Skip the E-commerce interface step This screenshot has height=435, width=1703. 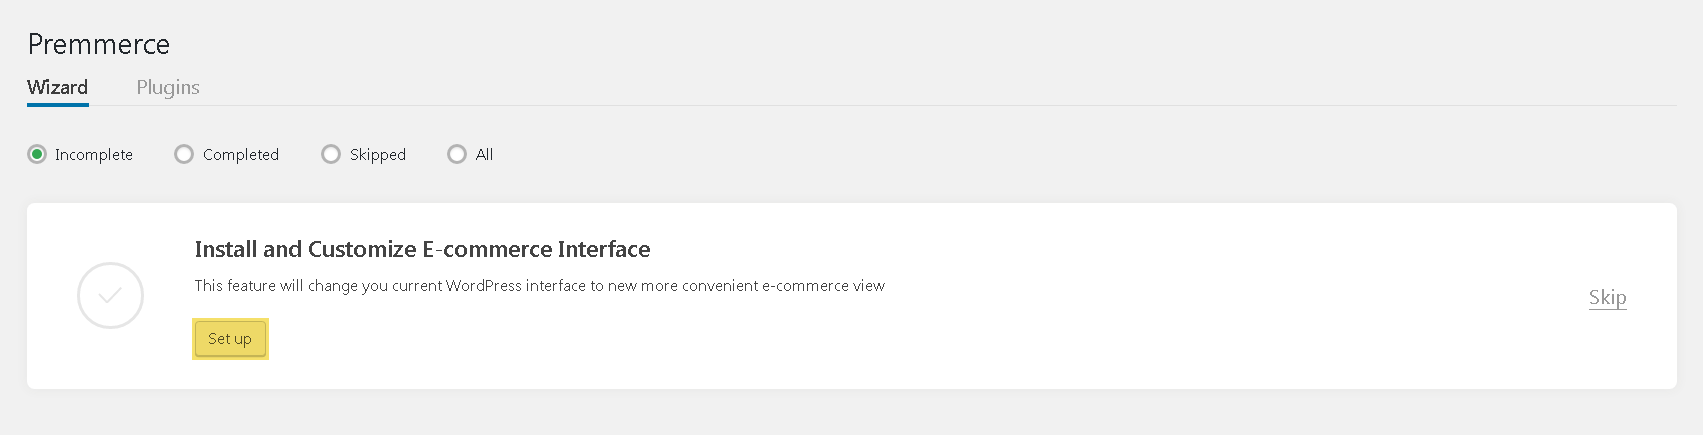1608,297
